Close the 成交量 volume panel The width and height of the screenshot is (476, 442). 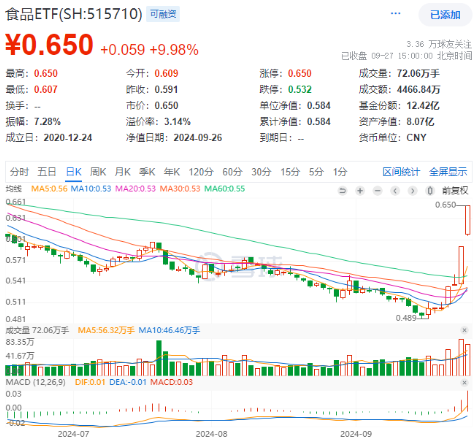tap(464, 330)
